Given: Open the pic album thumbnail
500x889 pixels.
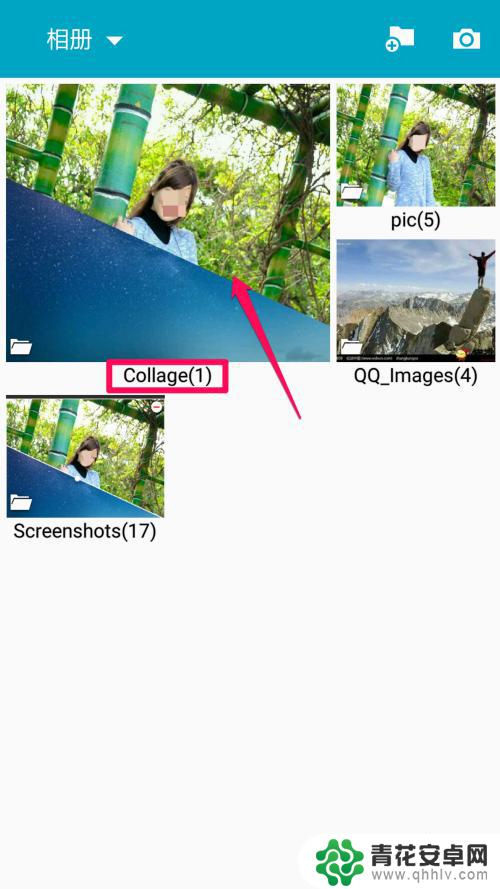Looking at the screenshot, I should coord(416,145).
